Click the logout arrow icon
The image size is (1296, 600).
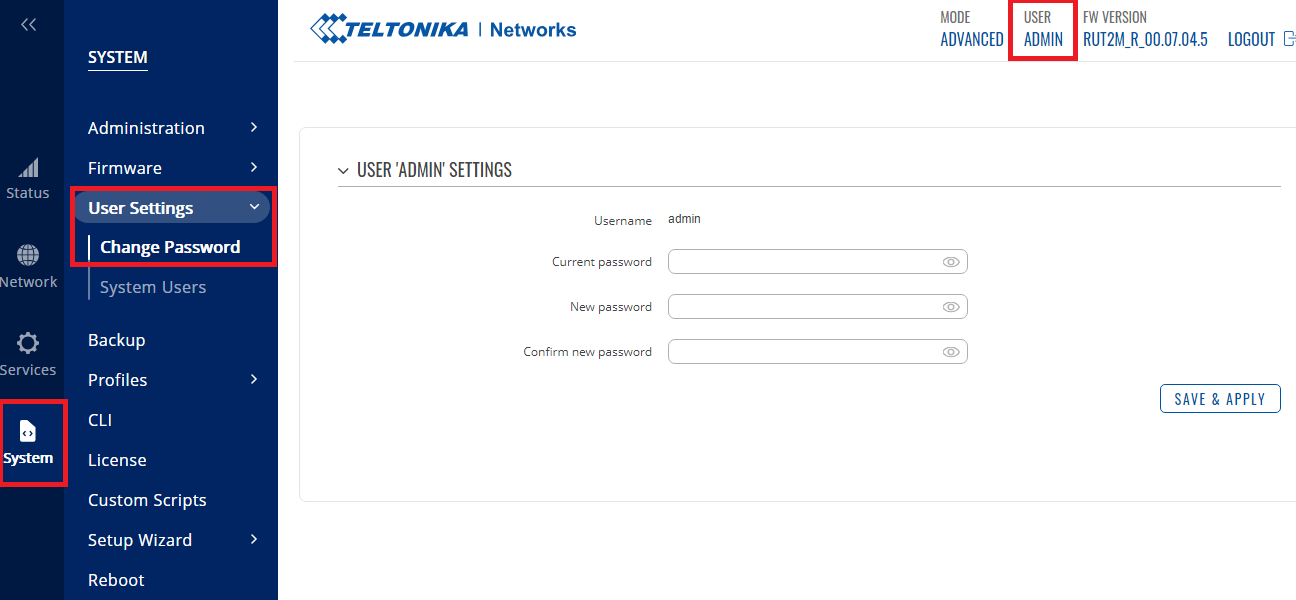click(x=1288, y=39)
